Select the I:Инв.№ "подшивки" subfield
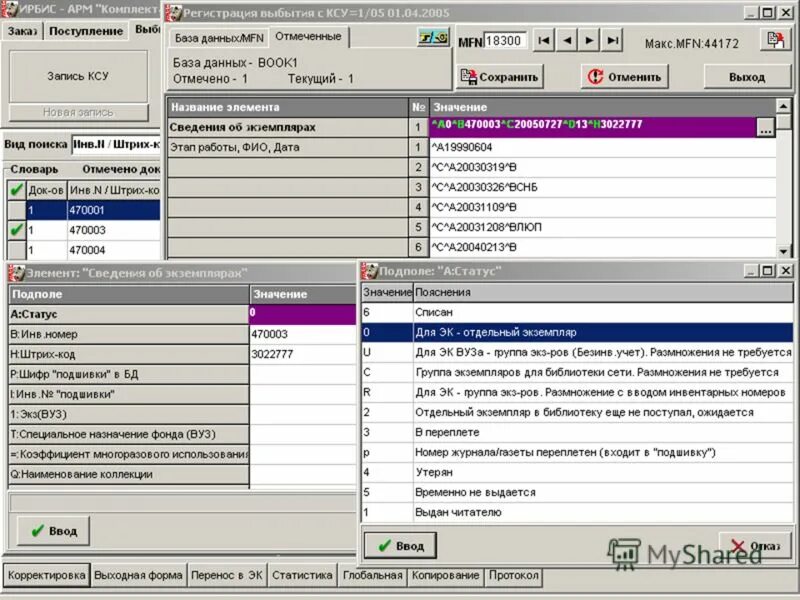Viewport: 800px width, 600px height. pos(129,394)
